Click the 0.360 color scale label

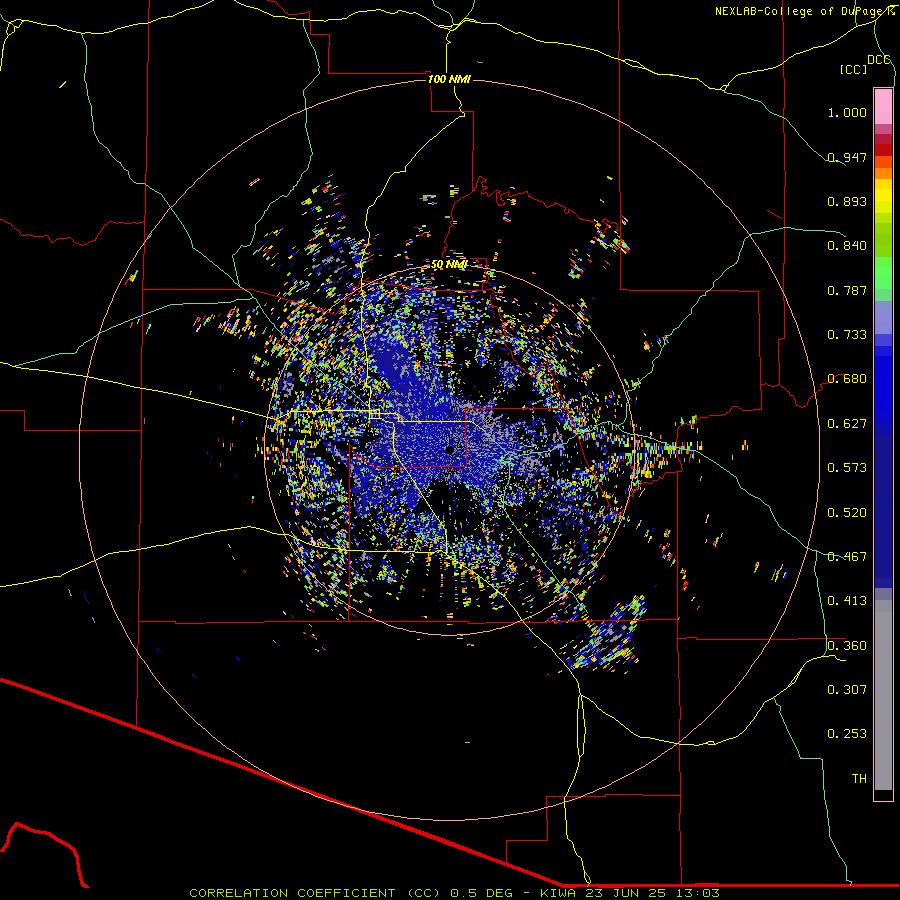[x=847, y=646]
